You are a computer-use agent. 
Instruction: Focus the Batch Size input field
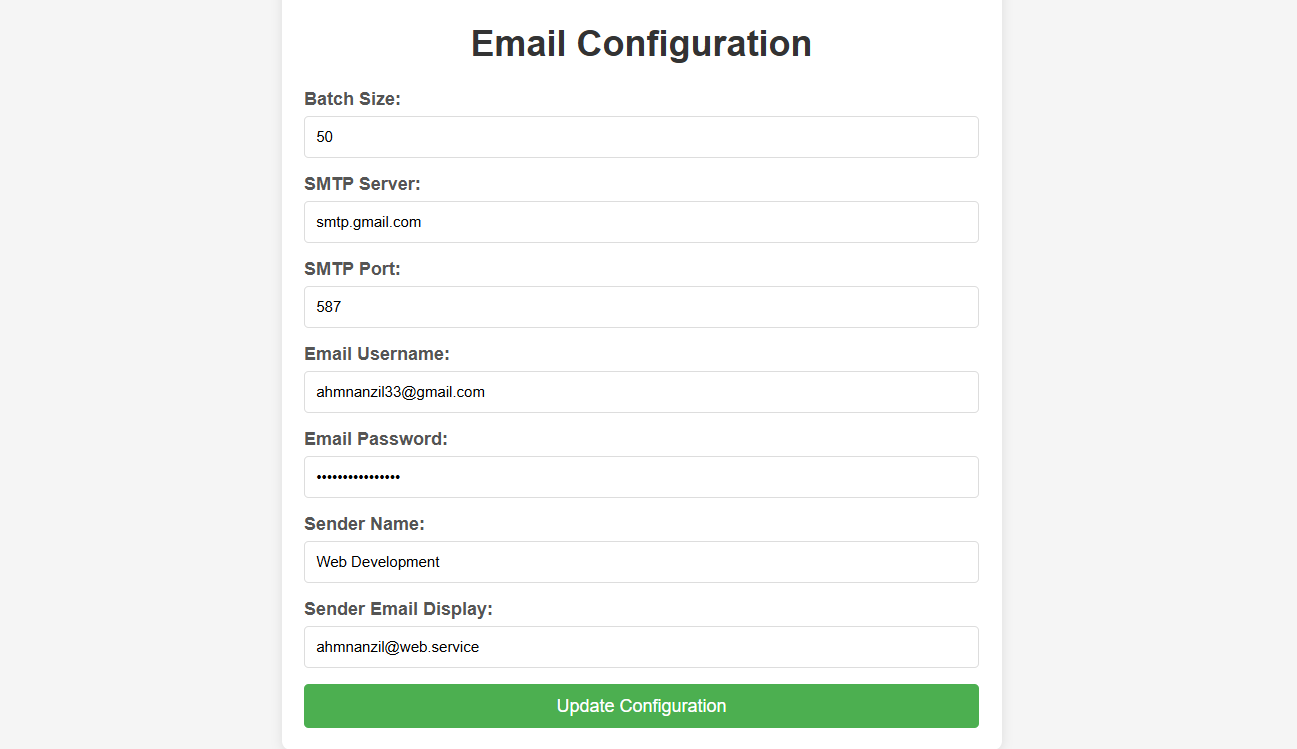tap(641, 137)
